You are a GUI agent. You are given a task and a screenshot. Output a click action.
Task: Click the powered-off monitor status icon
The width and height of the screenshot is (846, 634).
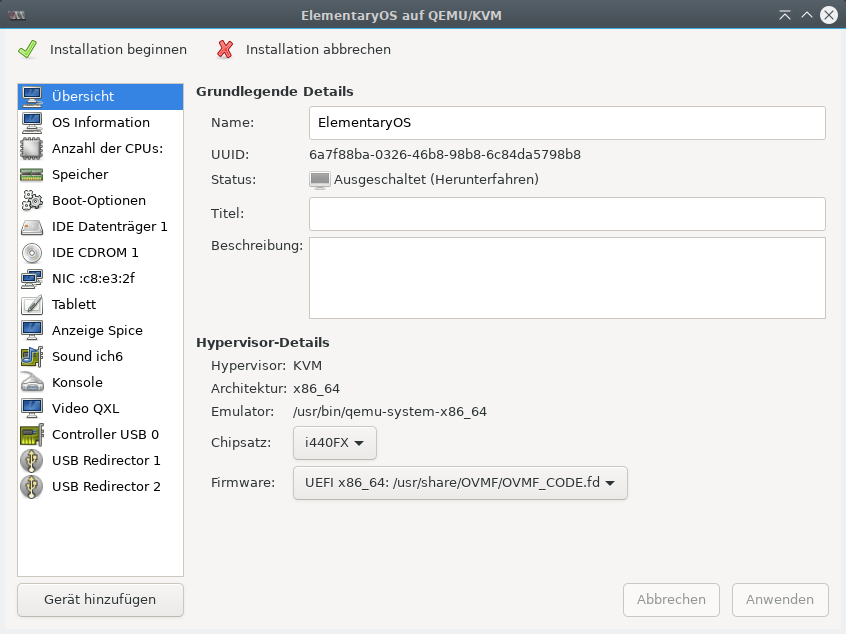(319, 180)
